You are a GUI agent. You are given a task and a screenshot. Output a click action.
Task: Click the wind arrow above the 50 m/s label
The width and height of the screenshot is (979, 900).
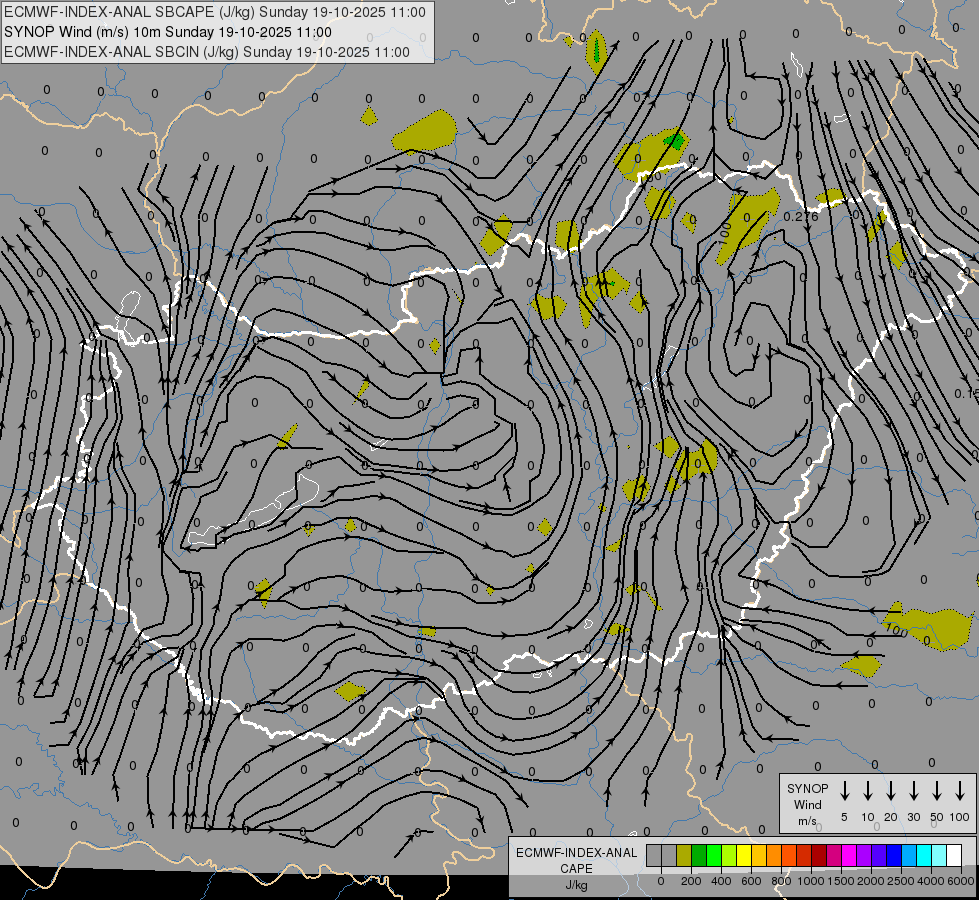coord(937,791)
